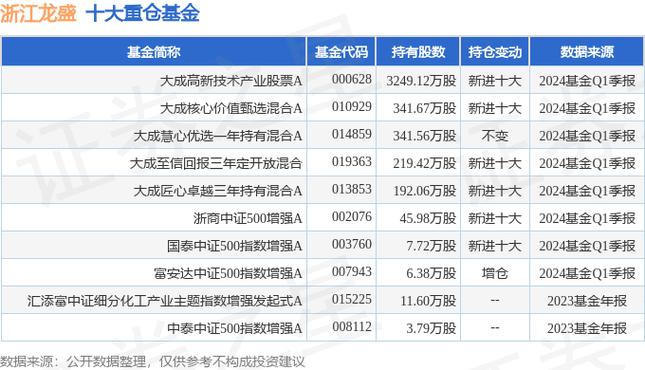Select the 持有股数 column header
Viewport: 645px width, 370px height.
tap(418, 52)
